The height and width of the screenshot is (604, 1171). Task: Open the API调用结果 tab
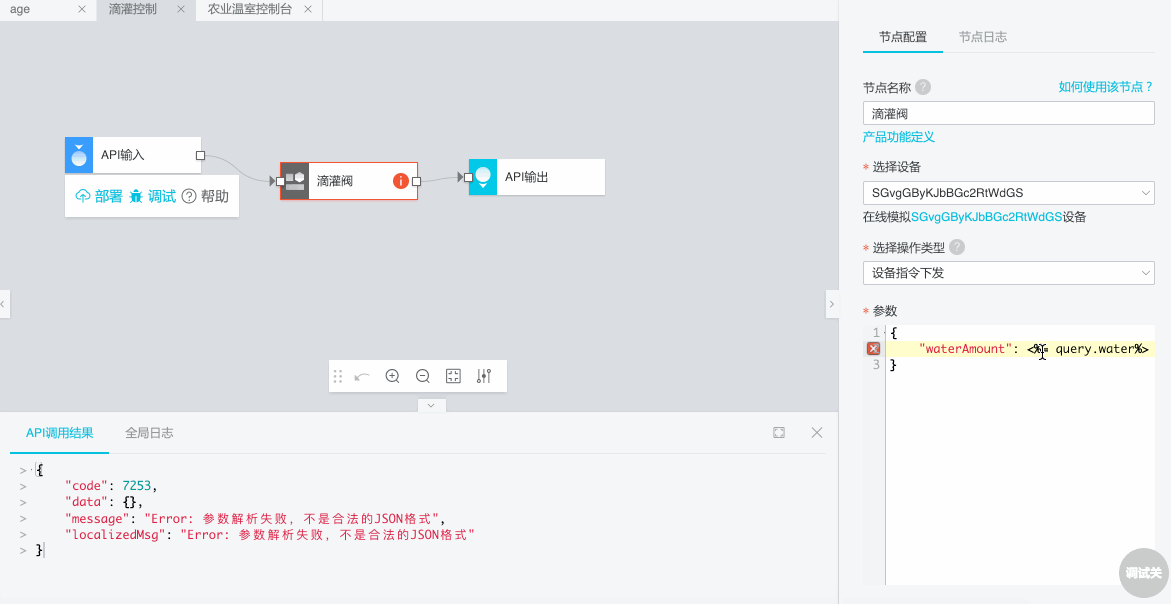pos(60,433)
